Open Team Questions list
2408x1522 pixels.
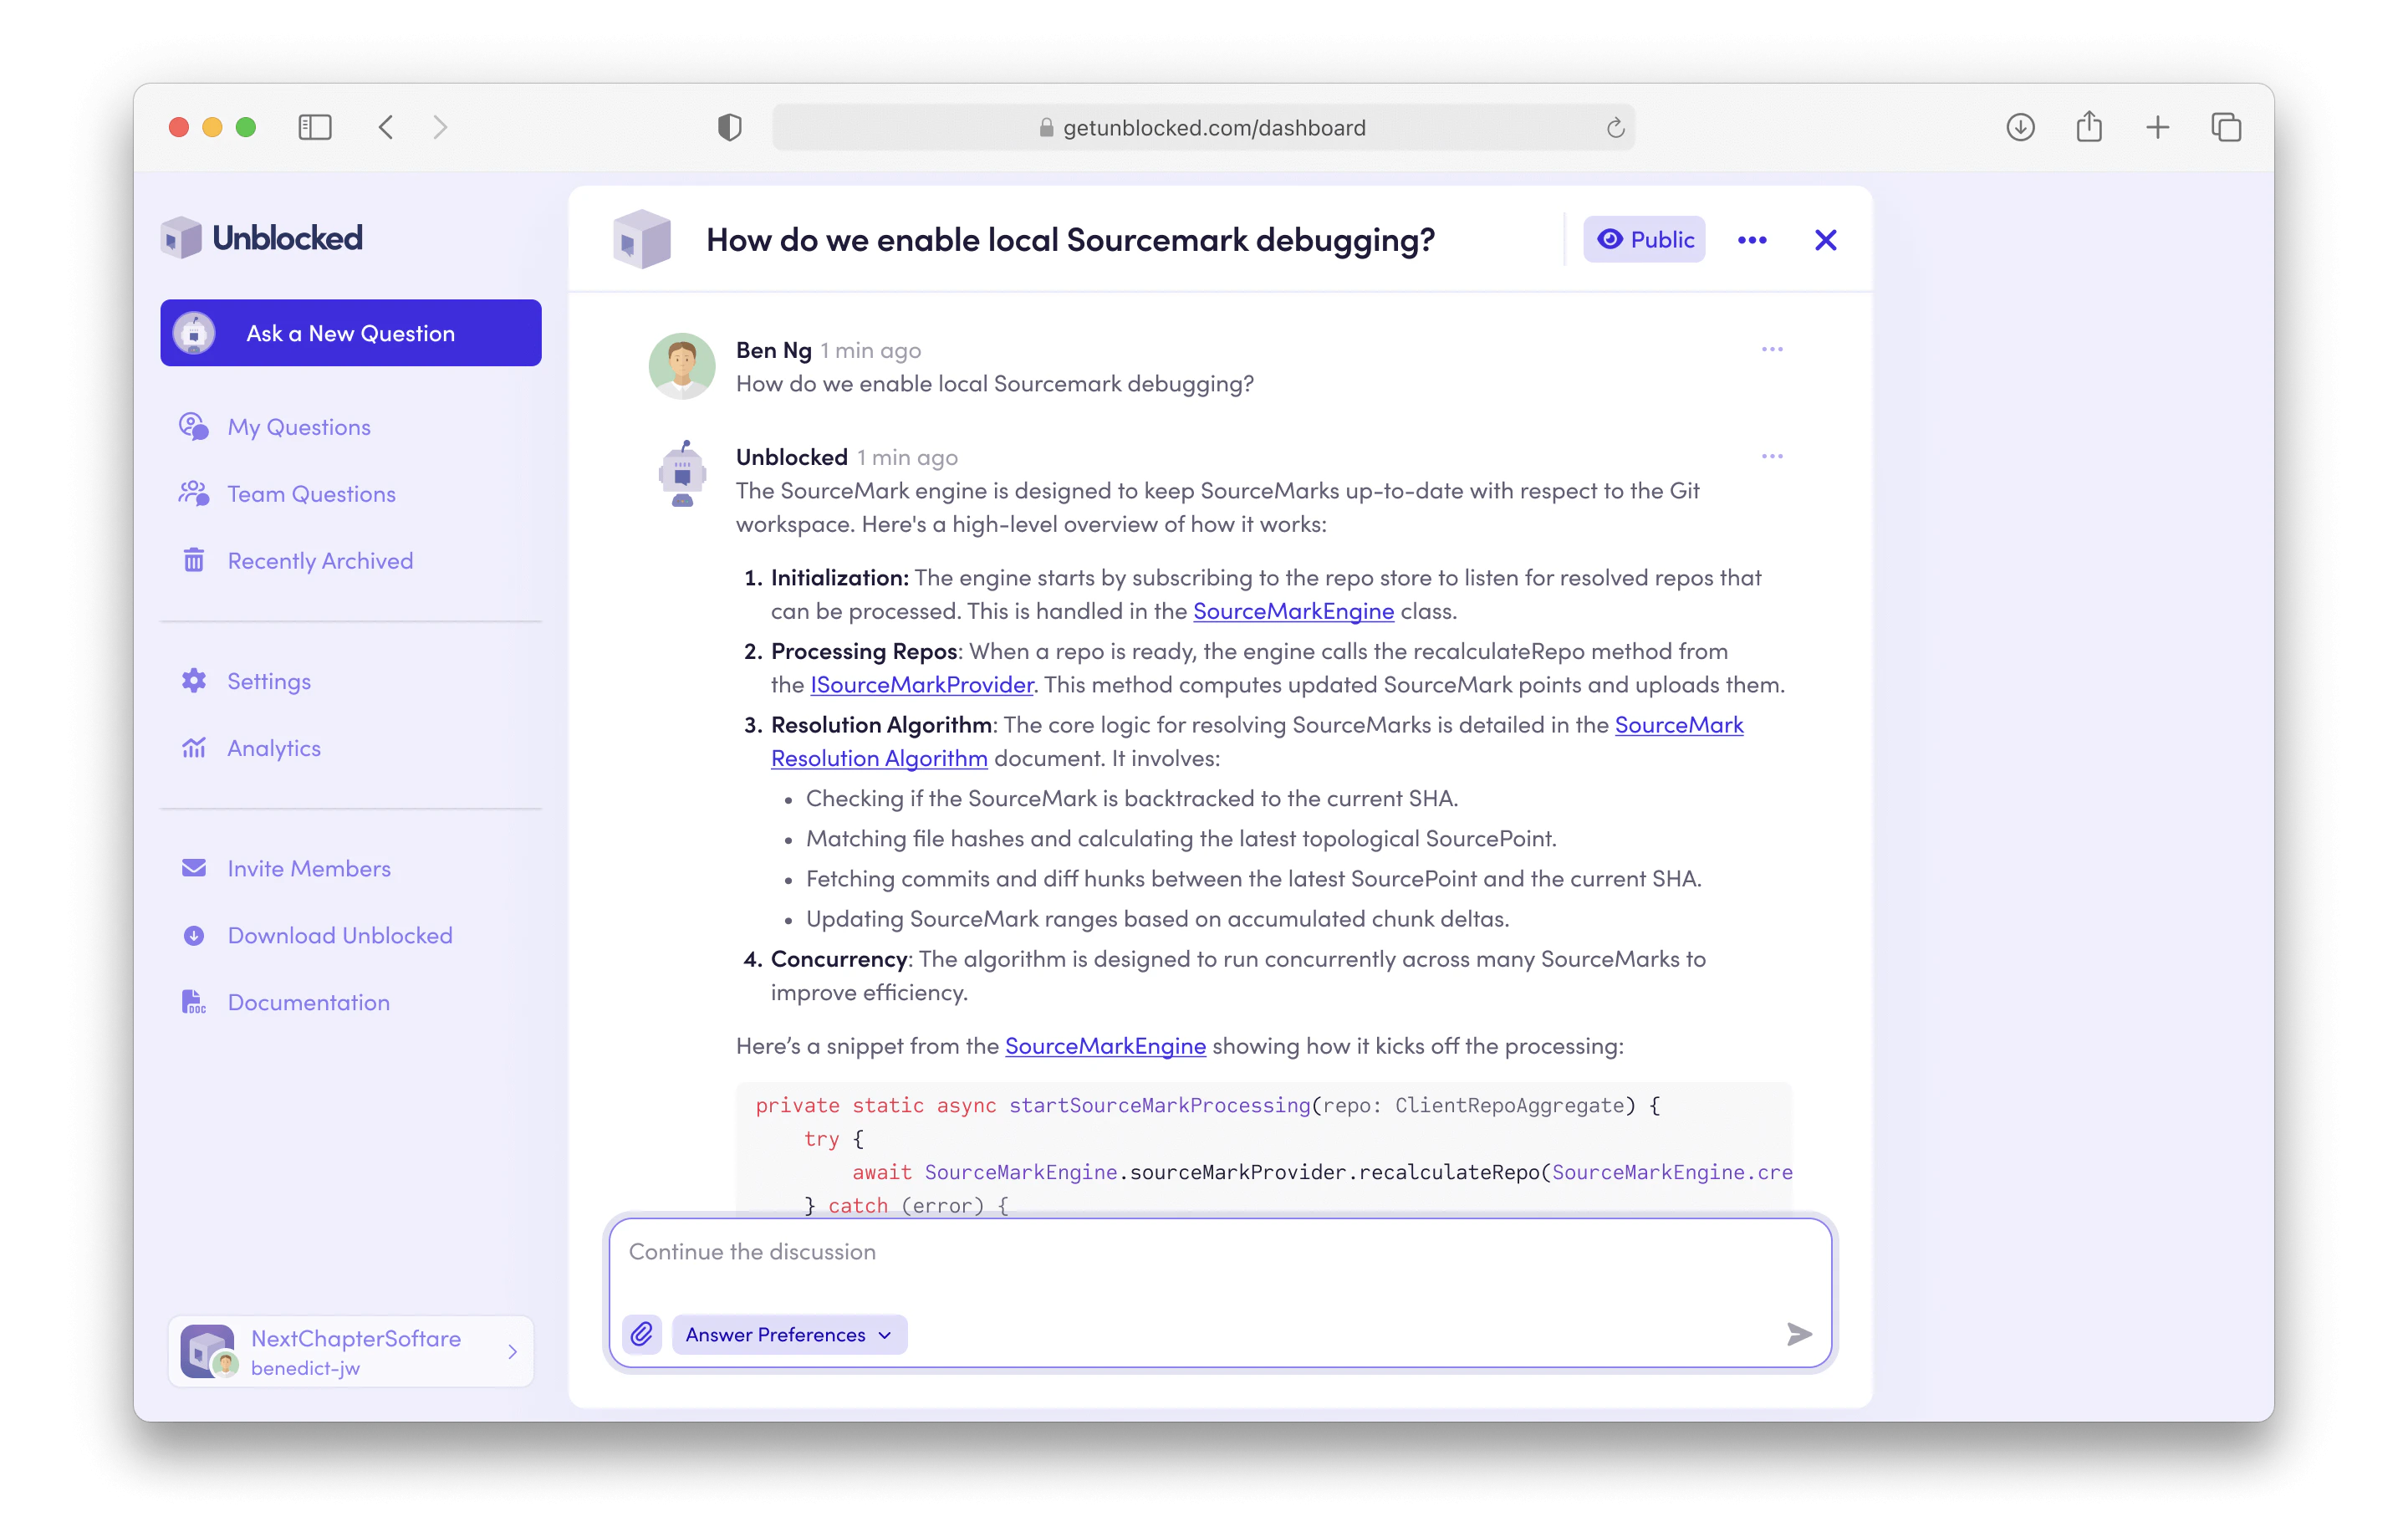(311, 494)
